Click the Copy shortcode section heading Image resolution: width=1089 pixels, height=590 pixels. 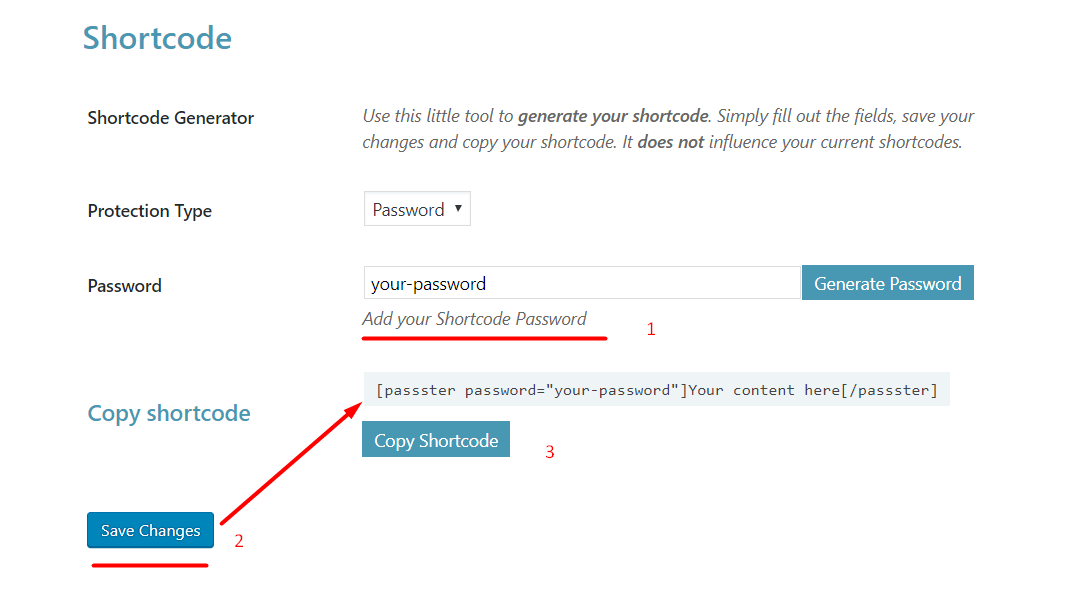168,412
